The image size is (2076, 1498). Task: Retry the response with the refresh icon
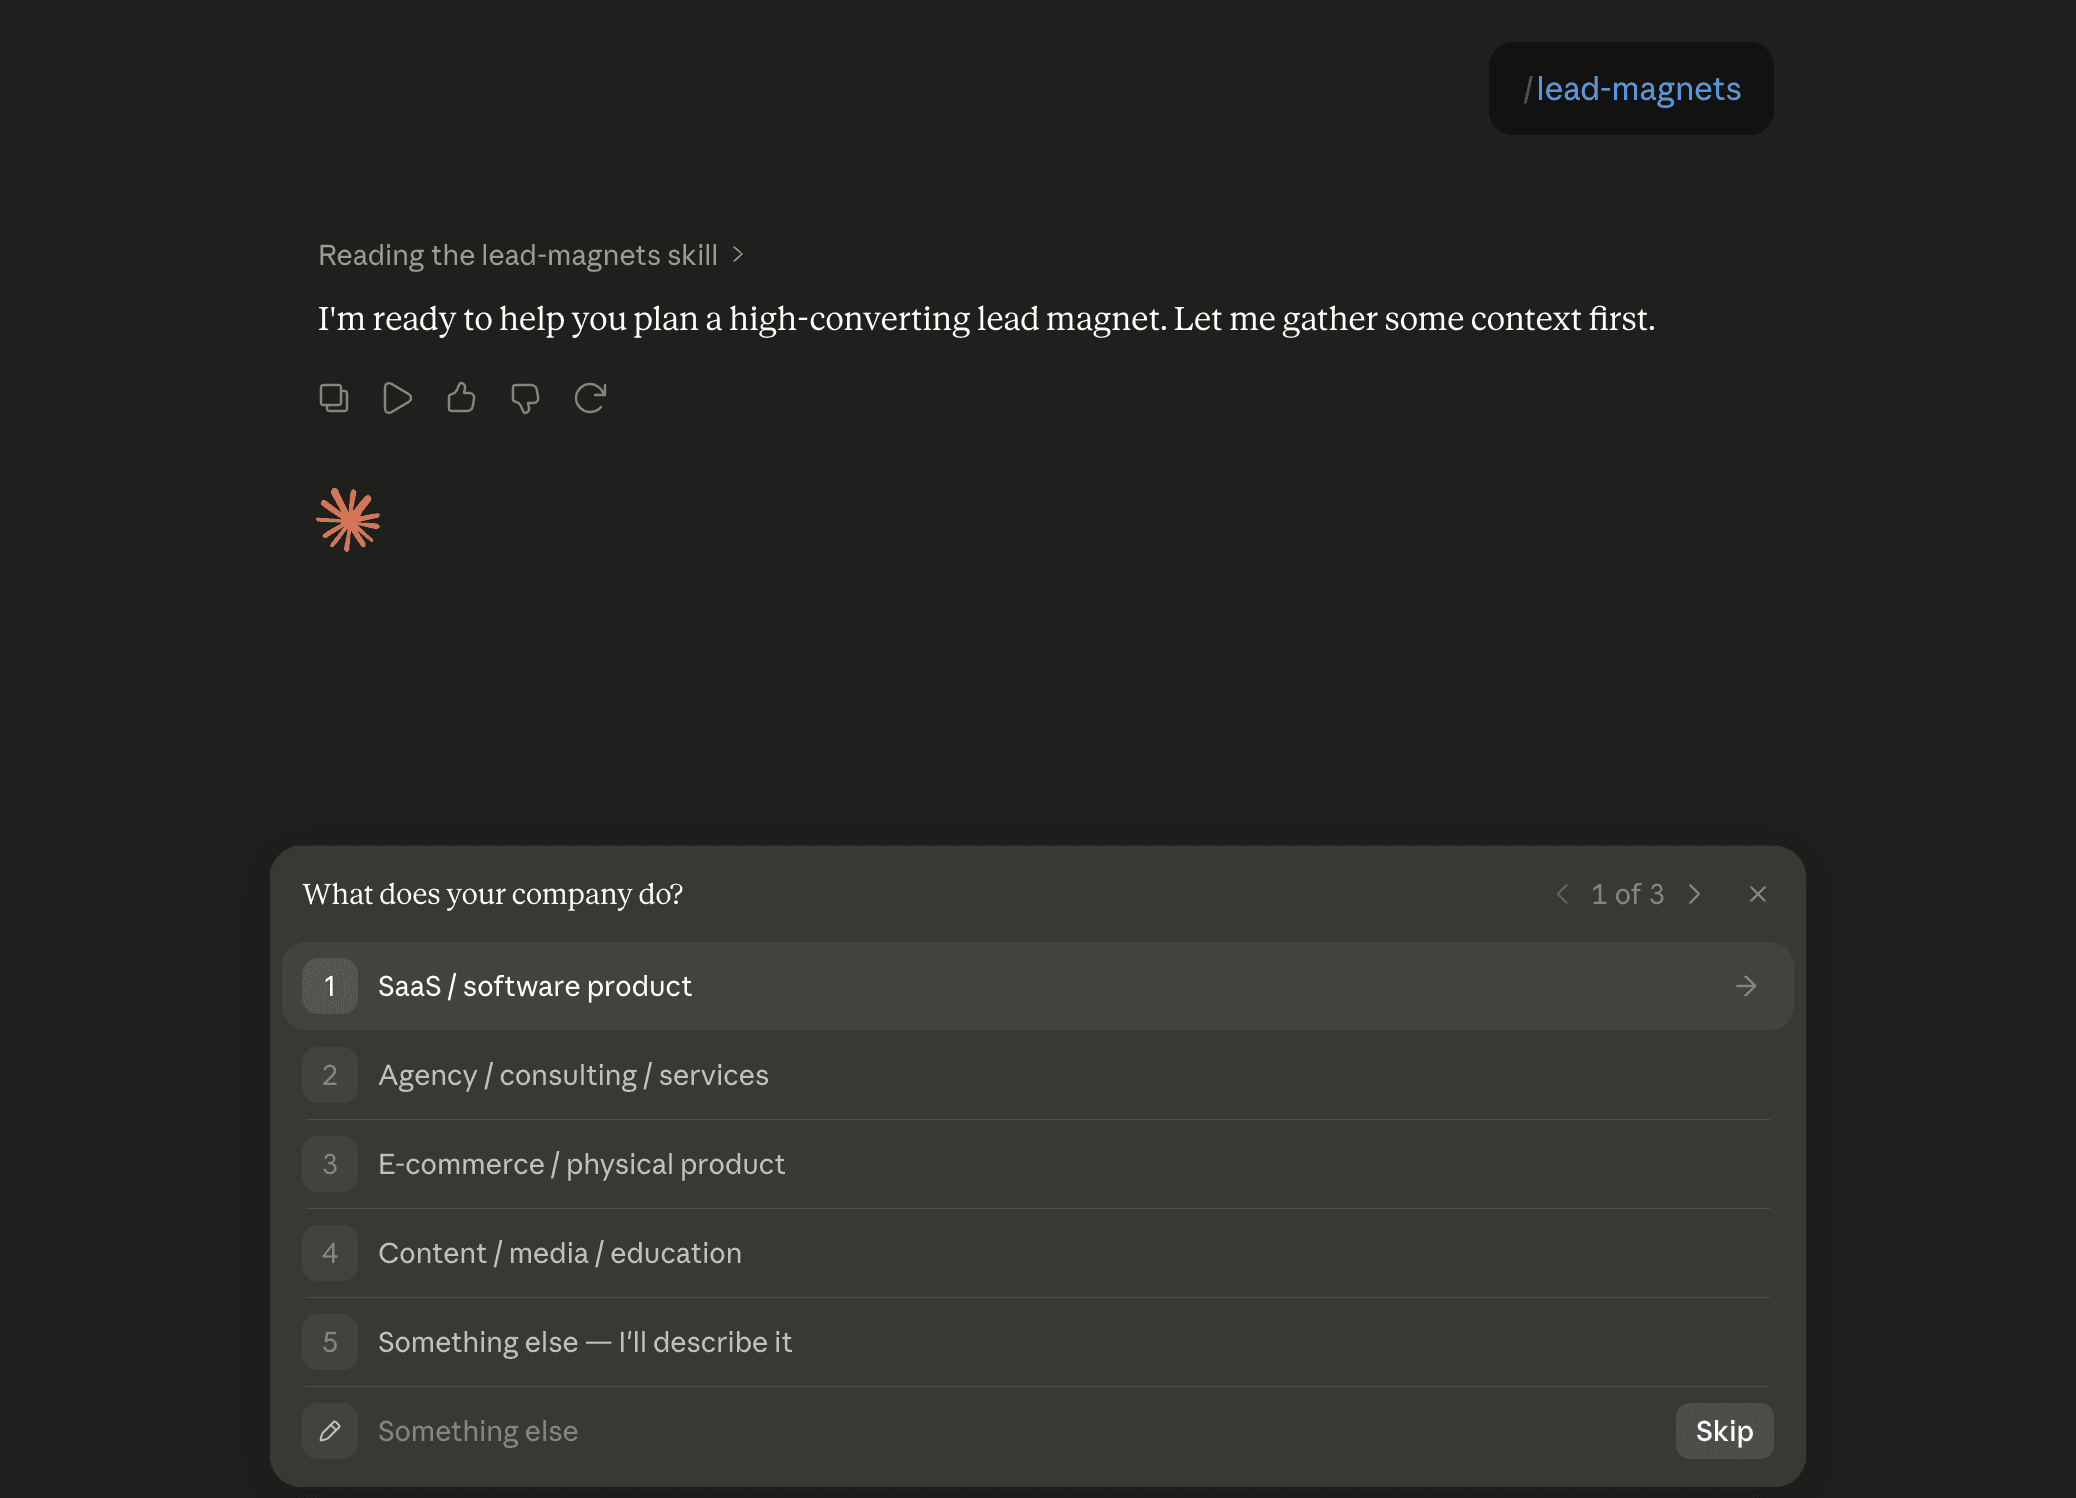coord(590,398)
